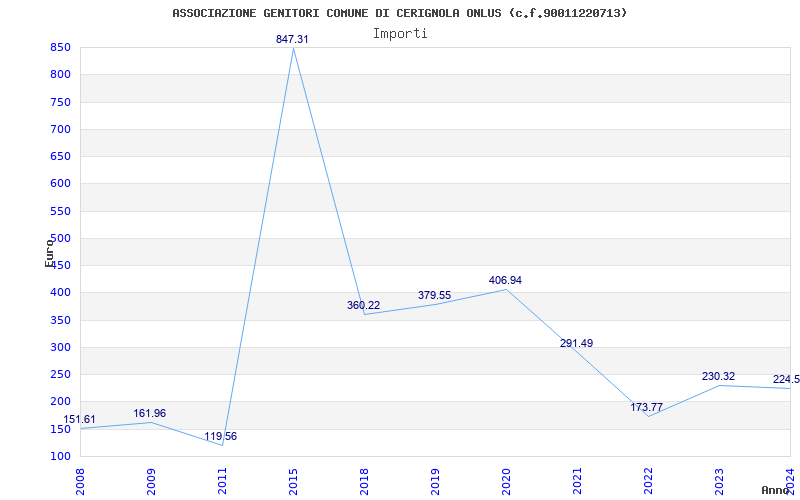Click the 650 y-axis tick label
Viewport: 800px width, 500px height.
(60, 157)
